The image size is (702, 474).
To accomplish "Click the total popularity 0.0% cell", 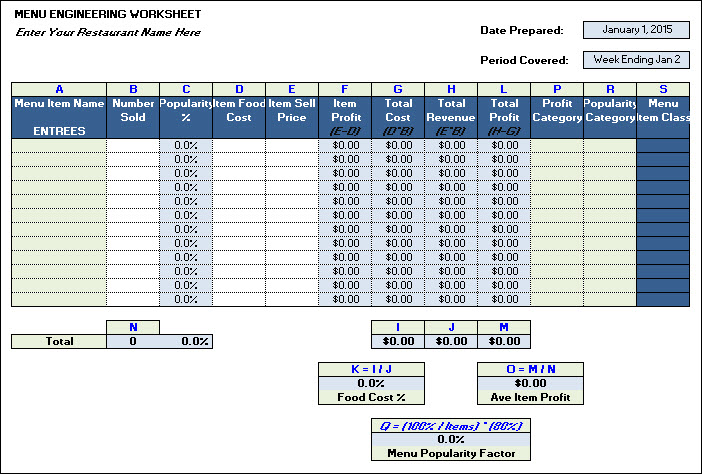I will [186, 342].
